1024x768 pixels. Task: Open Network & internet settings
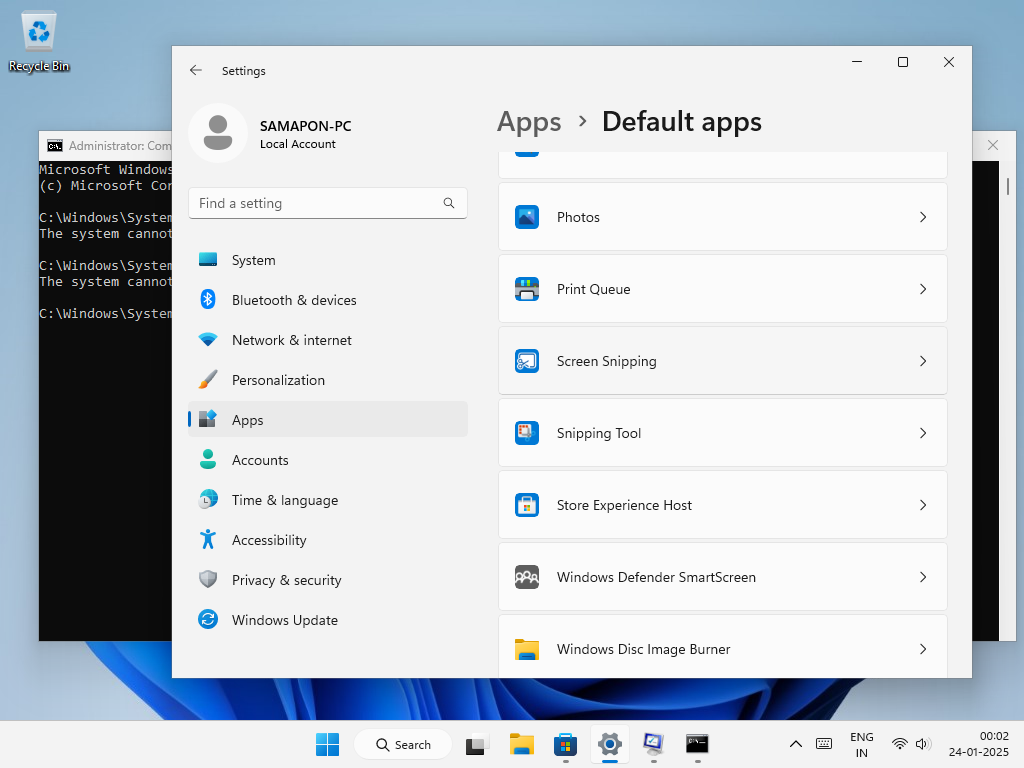328,340
